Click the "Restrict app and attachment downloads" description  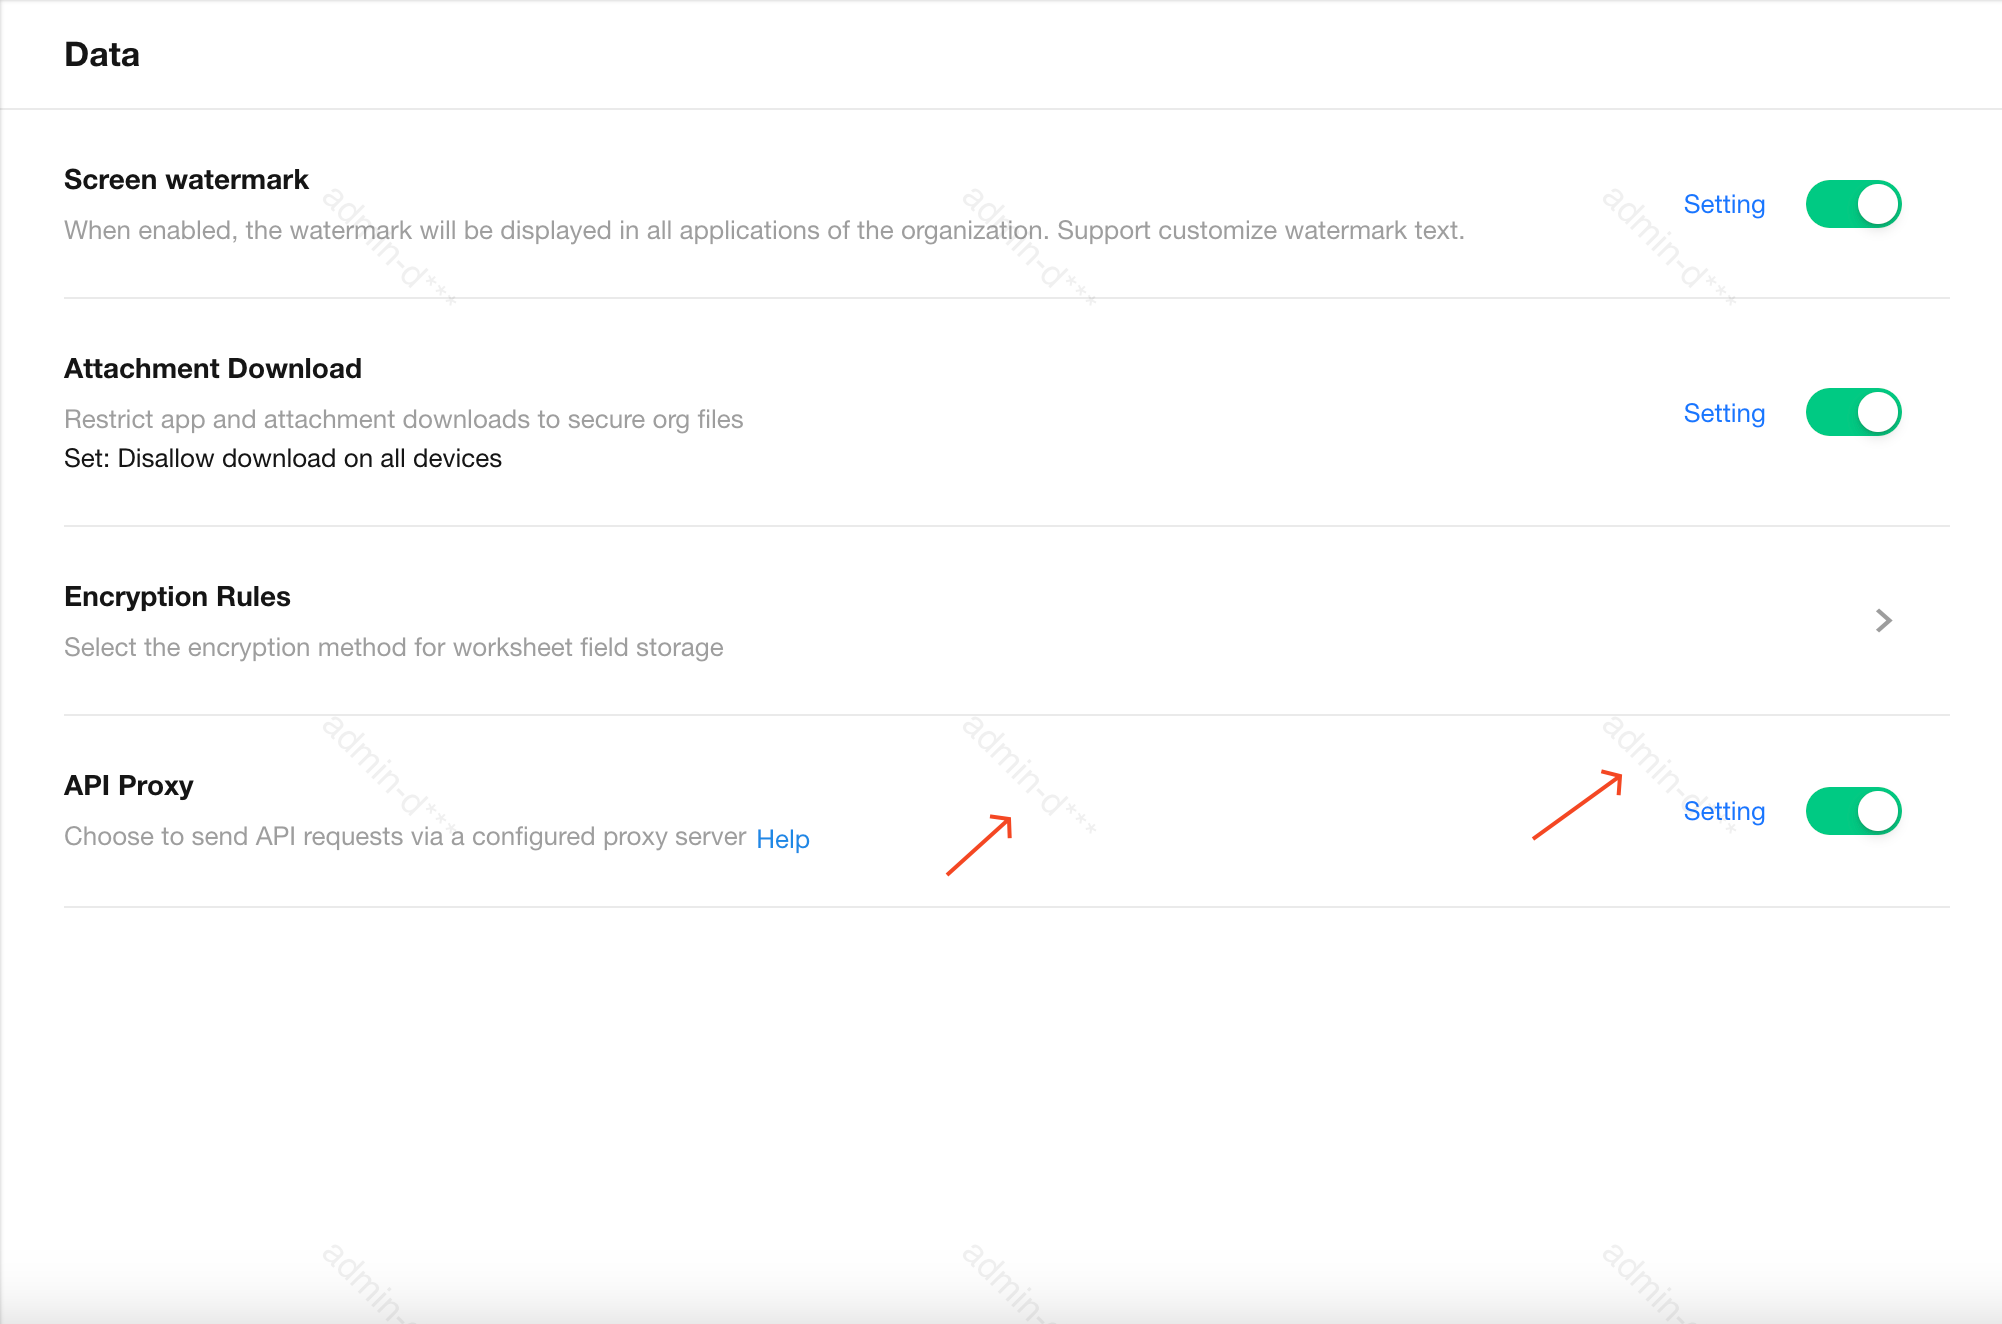pyautogui.click(x=403, y=419)
